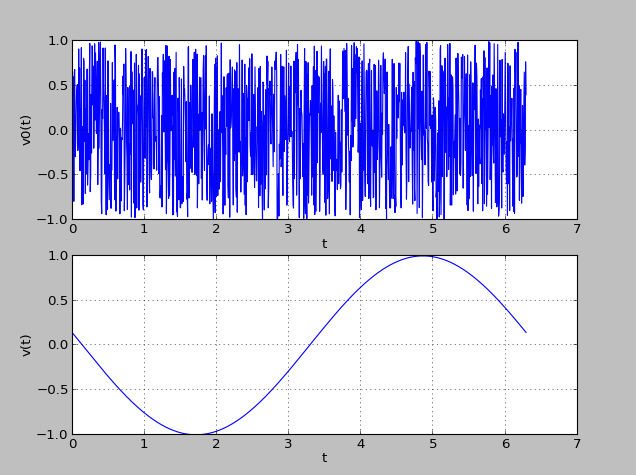Click the −0.5 y-tick of the v0(t) plot
The image size is (636, 475).
coord(53,175)
